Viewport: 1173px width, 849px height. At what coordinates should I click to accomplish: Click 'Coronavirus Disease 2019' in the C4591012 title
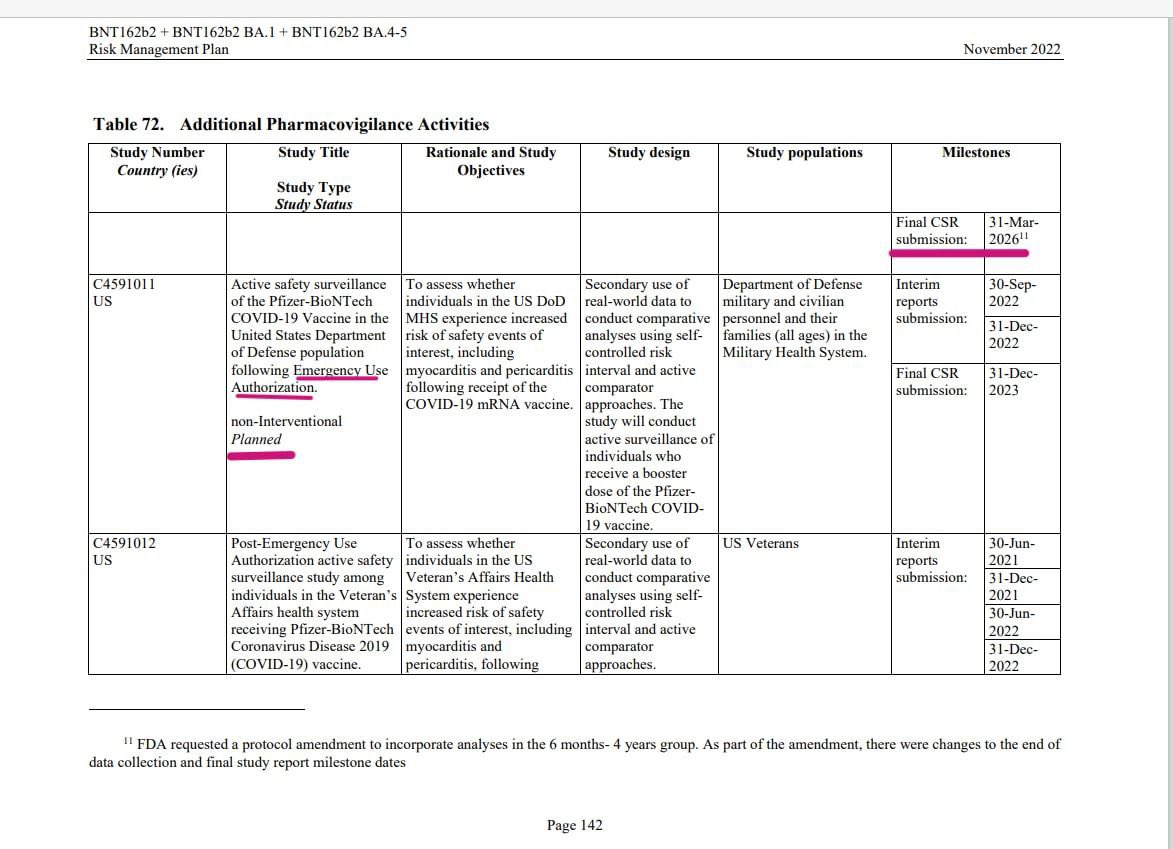(x=310, y=646)
